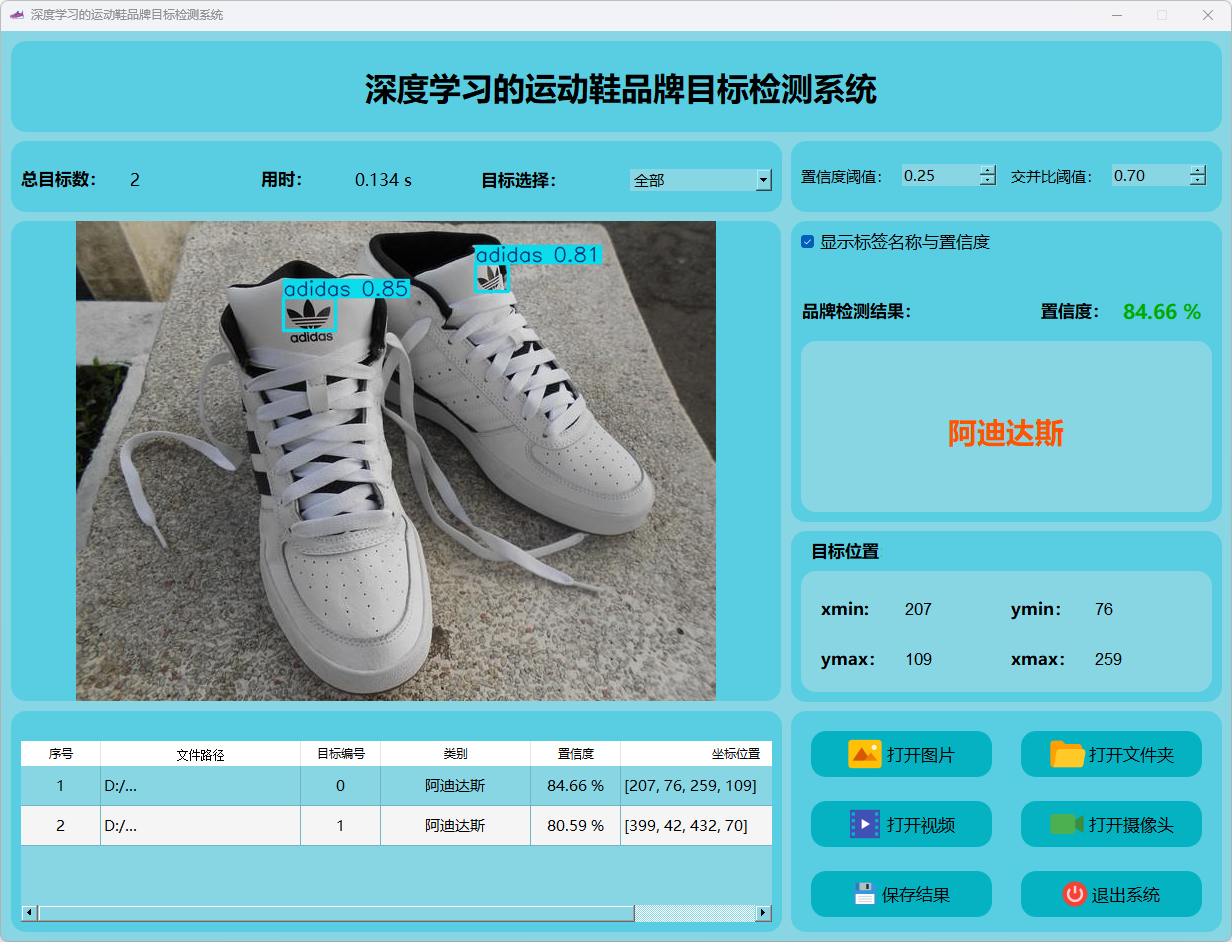The height and width of the screenshot is (942, 1232).
Task: Click the sneaker app icon in title bar
Action: 16,15
